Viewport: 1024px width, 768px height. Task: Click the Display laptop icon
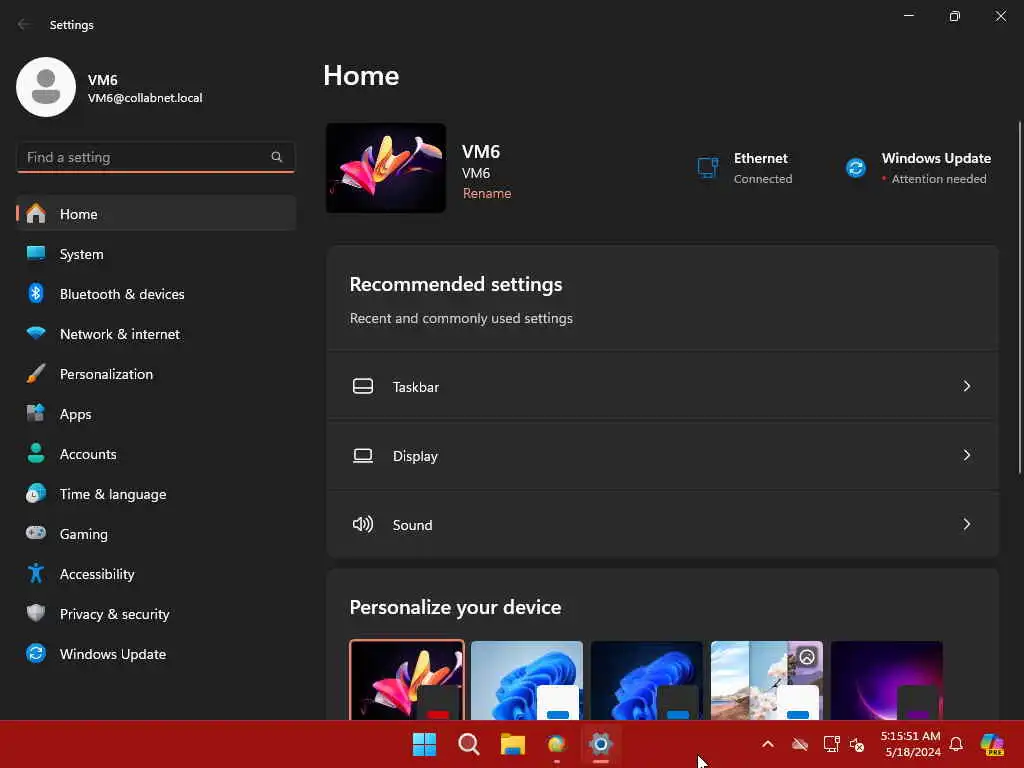pos(363,455)
